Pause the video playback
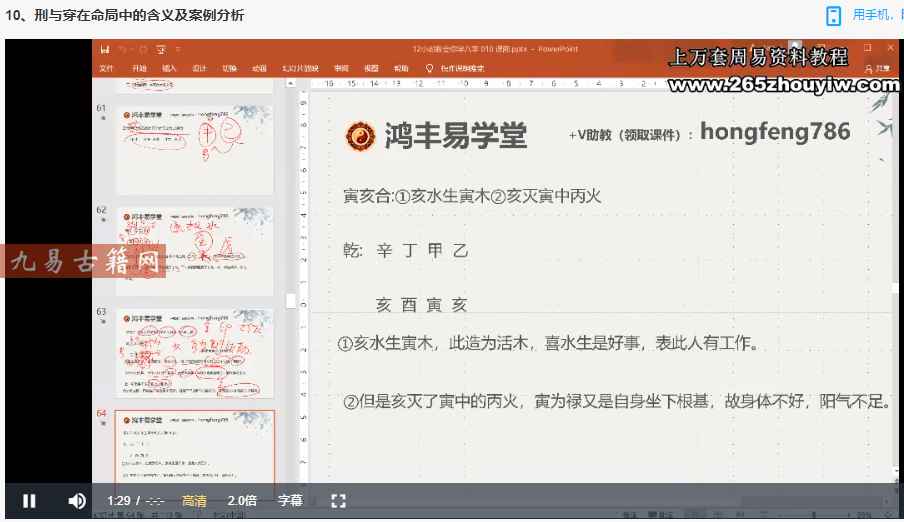The image size is (904, 522). coord(29,501)
